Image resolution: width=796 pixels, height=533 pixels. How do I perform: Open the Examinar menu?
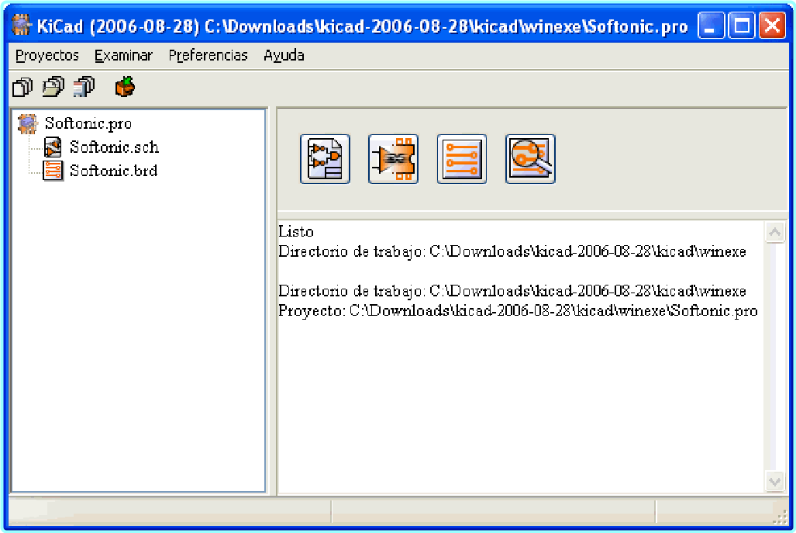click(123, 55)
